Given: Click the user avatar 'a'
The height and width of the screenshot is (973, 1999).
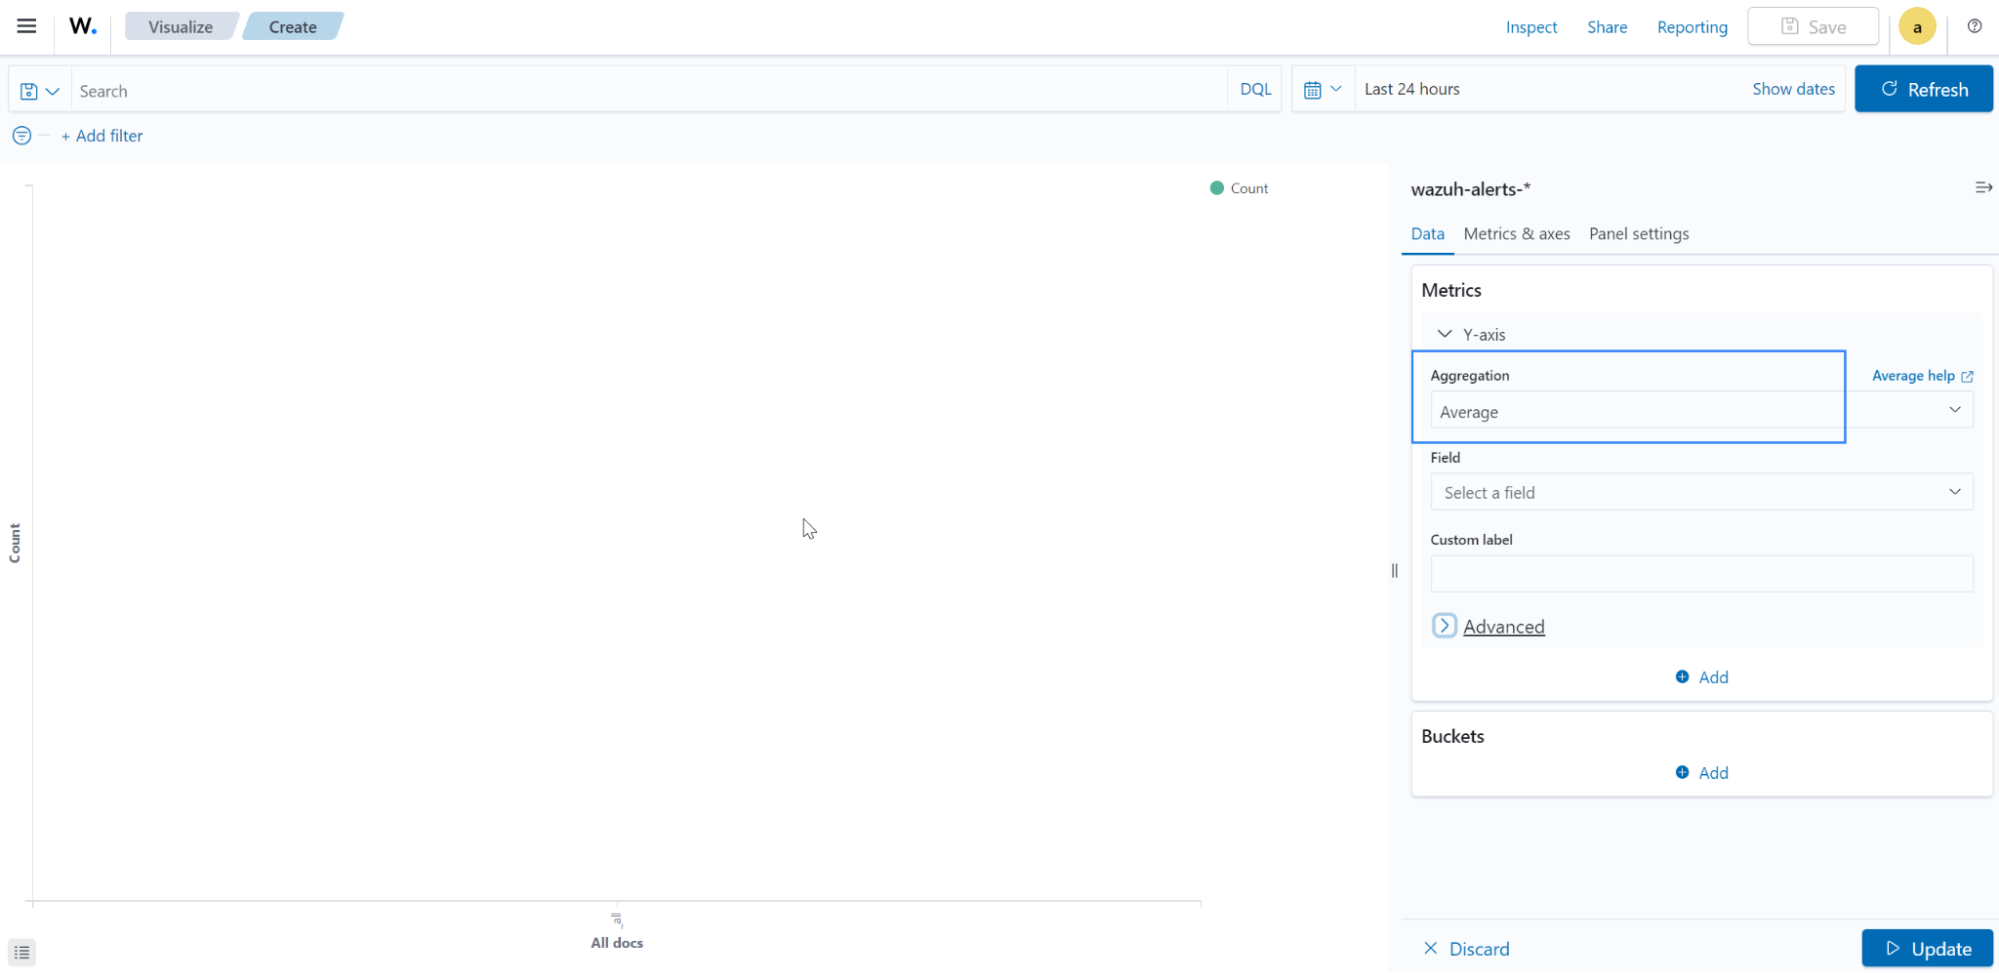Looking at the screenshot, I should point(1917,27).
